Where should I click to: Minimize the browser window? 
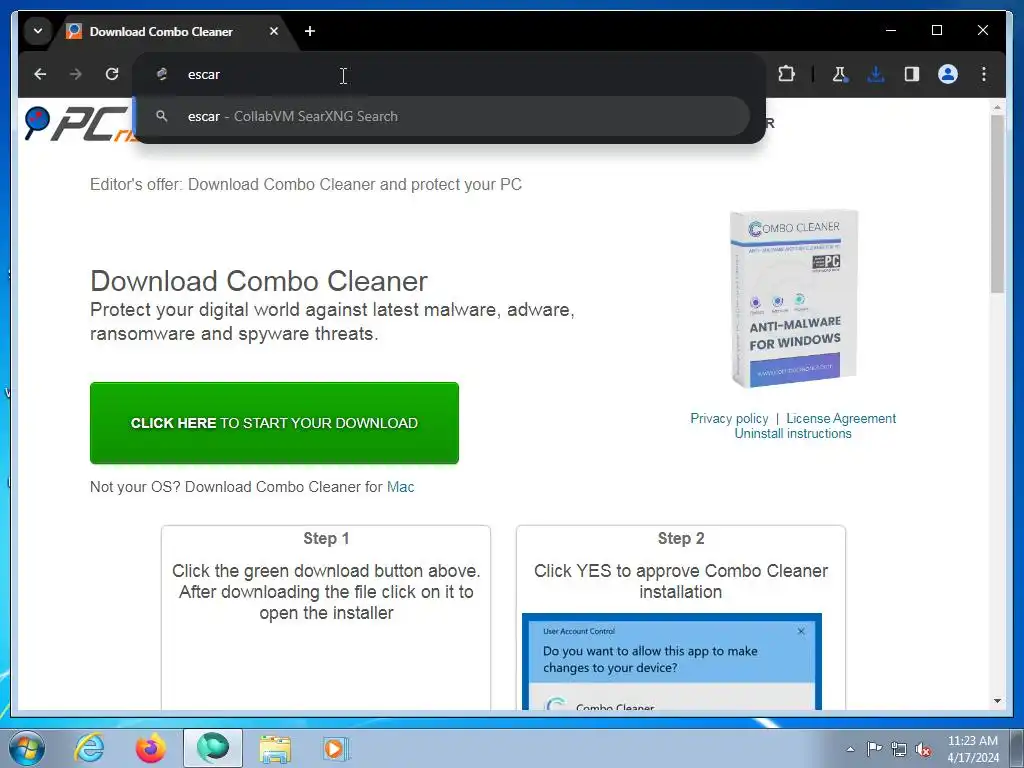(891, 30)
